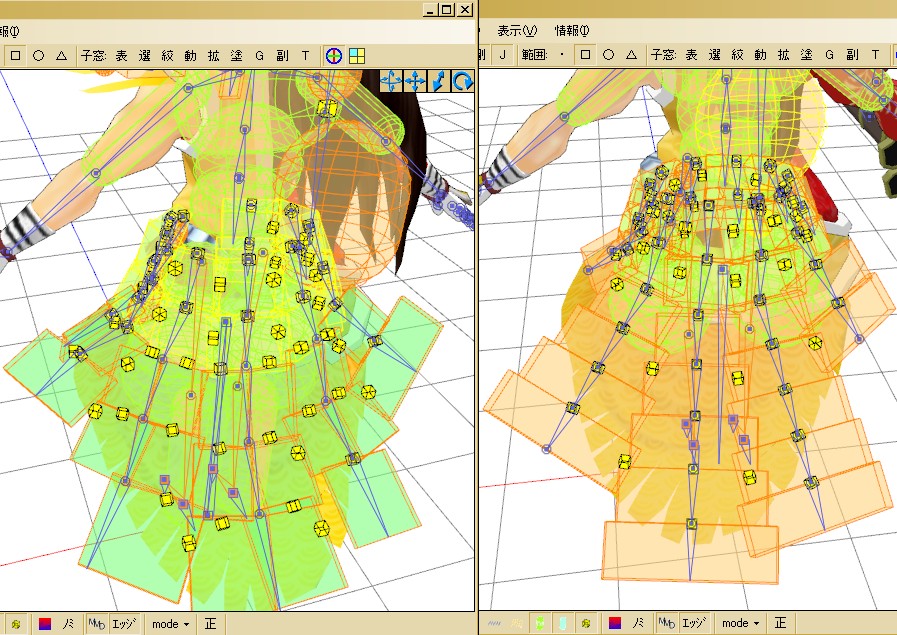Click T sub-window button in right window
This screenshot has width=897, height=635.
[875, 55]
